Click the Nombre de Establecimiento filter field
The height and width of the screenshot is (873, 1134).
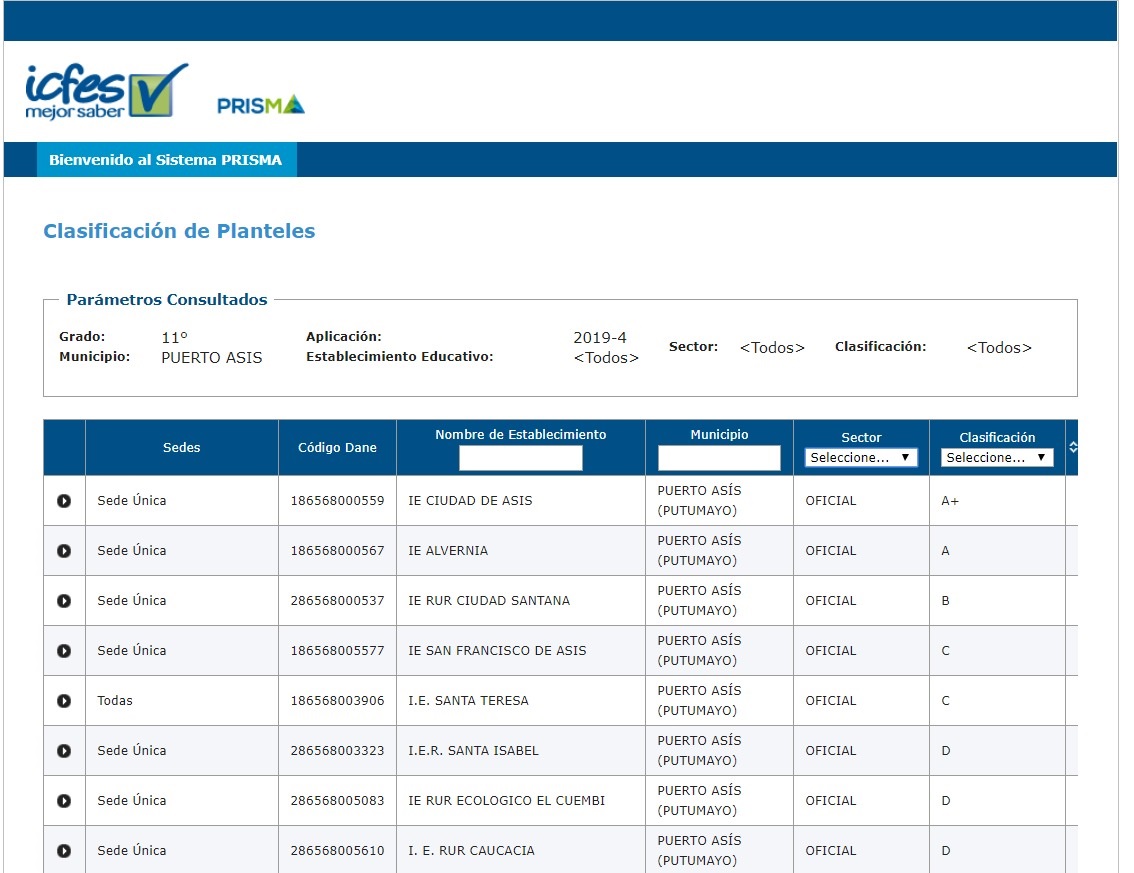point(520,458)
